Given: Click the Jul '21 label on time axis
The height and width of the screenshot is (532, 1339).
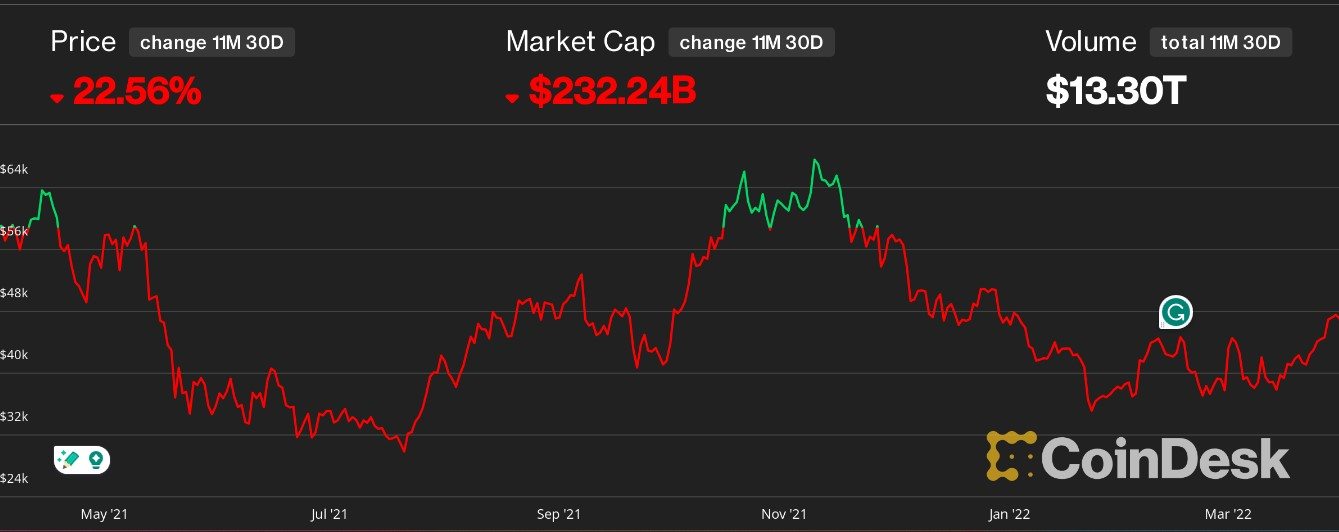Looking at the screenshot, I should point(329,515).
